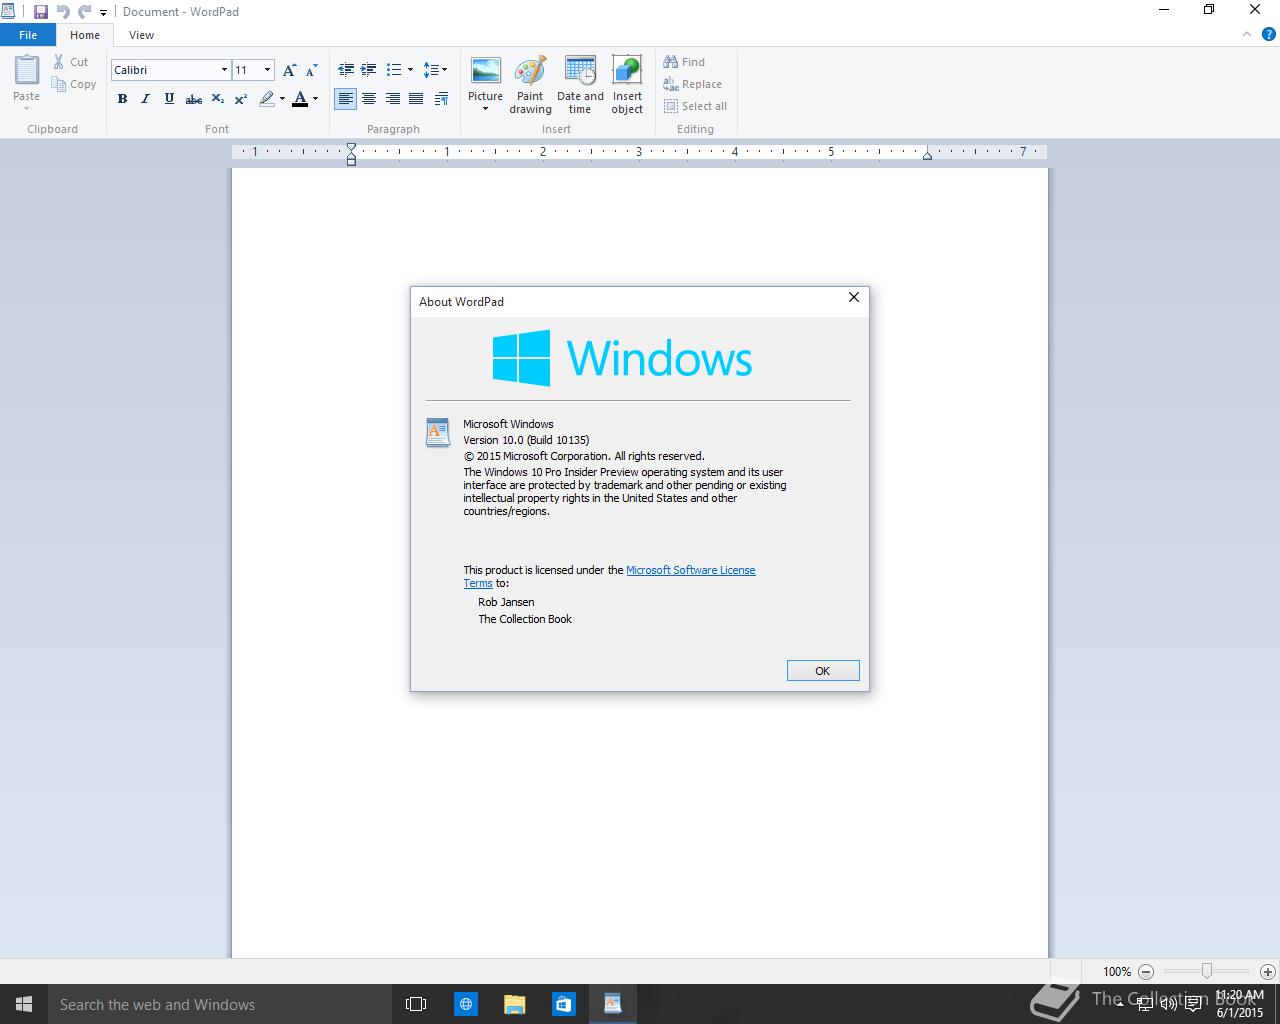Click Search the web and Windows box

click(x=219, y=1004)
